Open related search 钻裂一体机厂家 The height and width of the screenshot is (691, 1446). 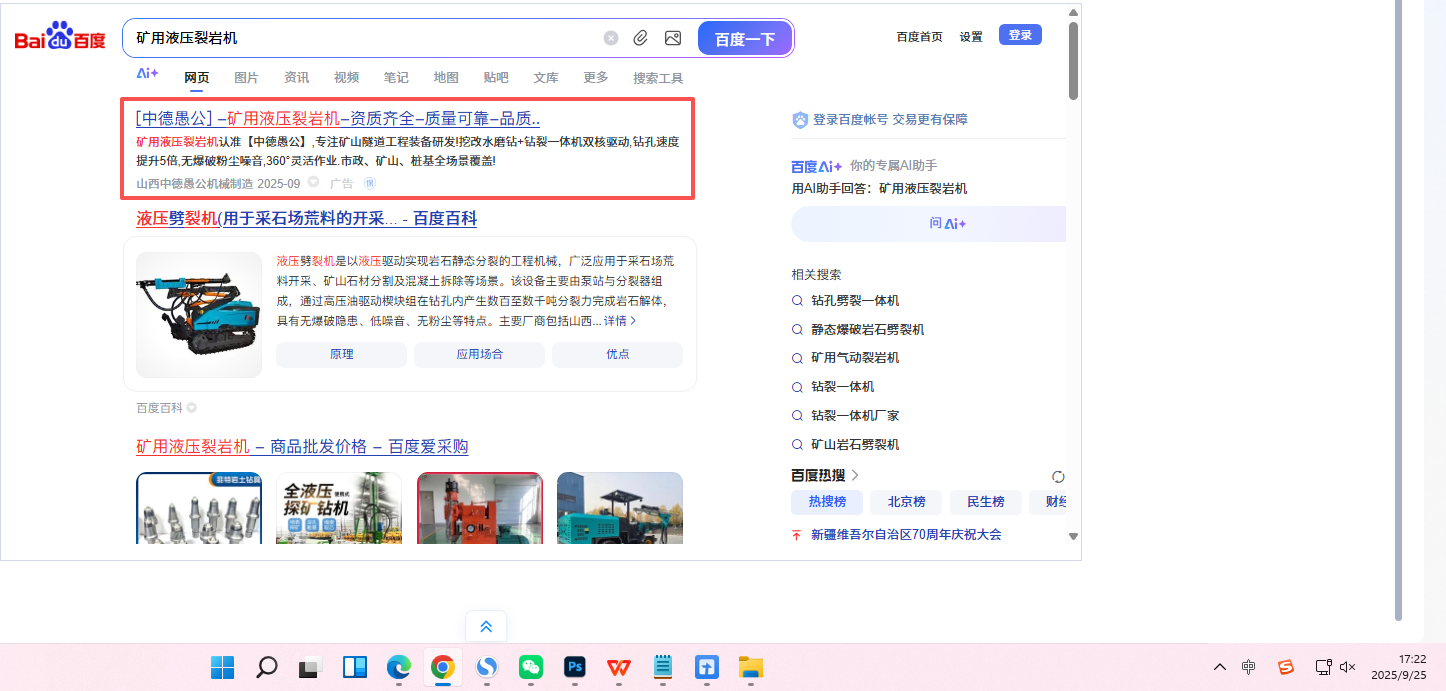[855, 415]
